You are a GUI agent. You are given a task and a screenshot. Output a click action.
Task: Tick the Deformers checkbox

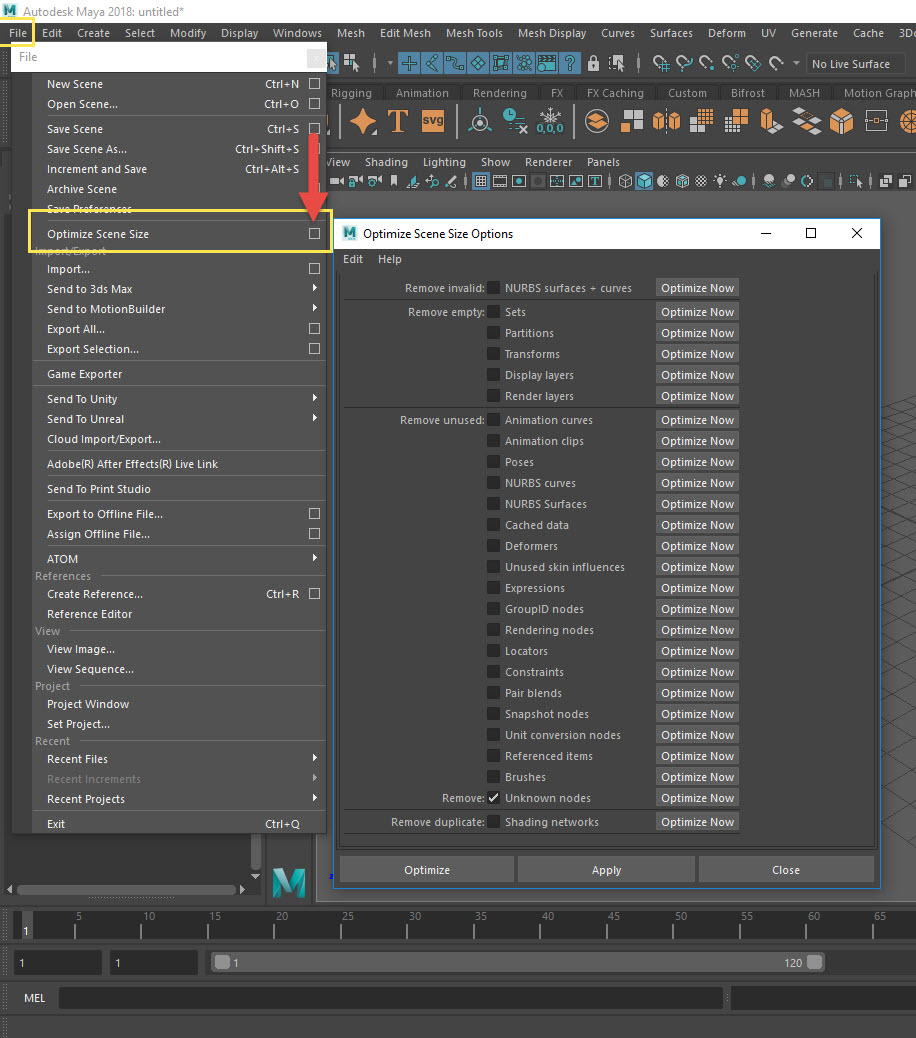click(494, 546)
